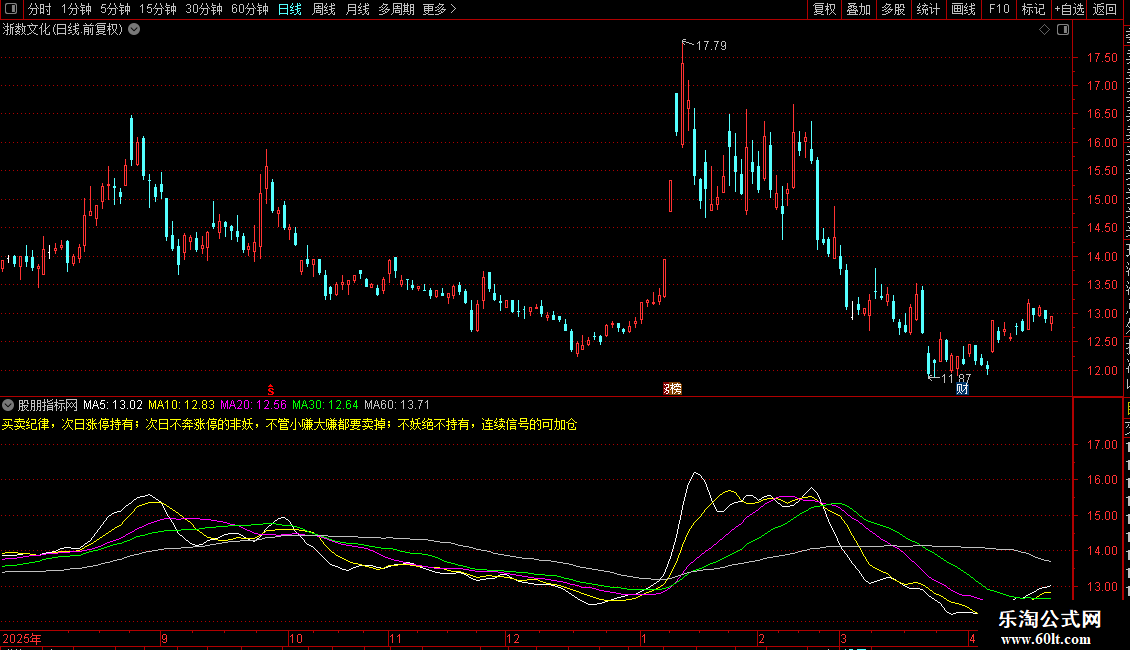Click the 浙数文化(日线.前复权) chart title
Viewport: 1130px width, 650px height.
coord(63,30)
